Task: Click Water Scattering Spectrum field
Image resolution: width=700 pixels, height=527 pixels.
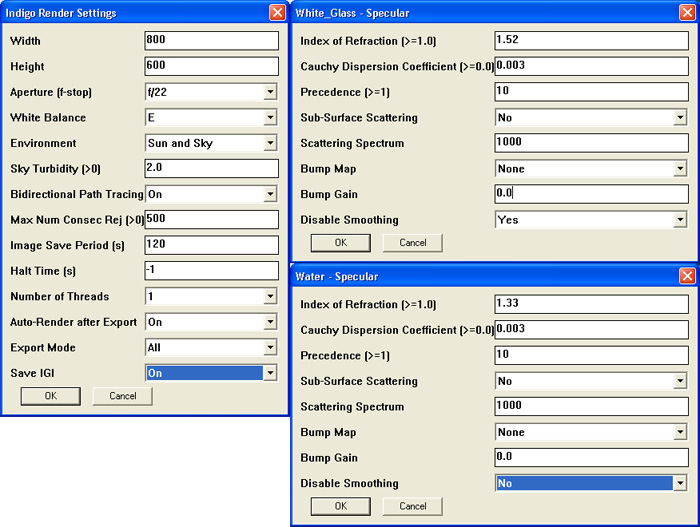Action: pos(592,406)
